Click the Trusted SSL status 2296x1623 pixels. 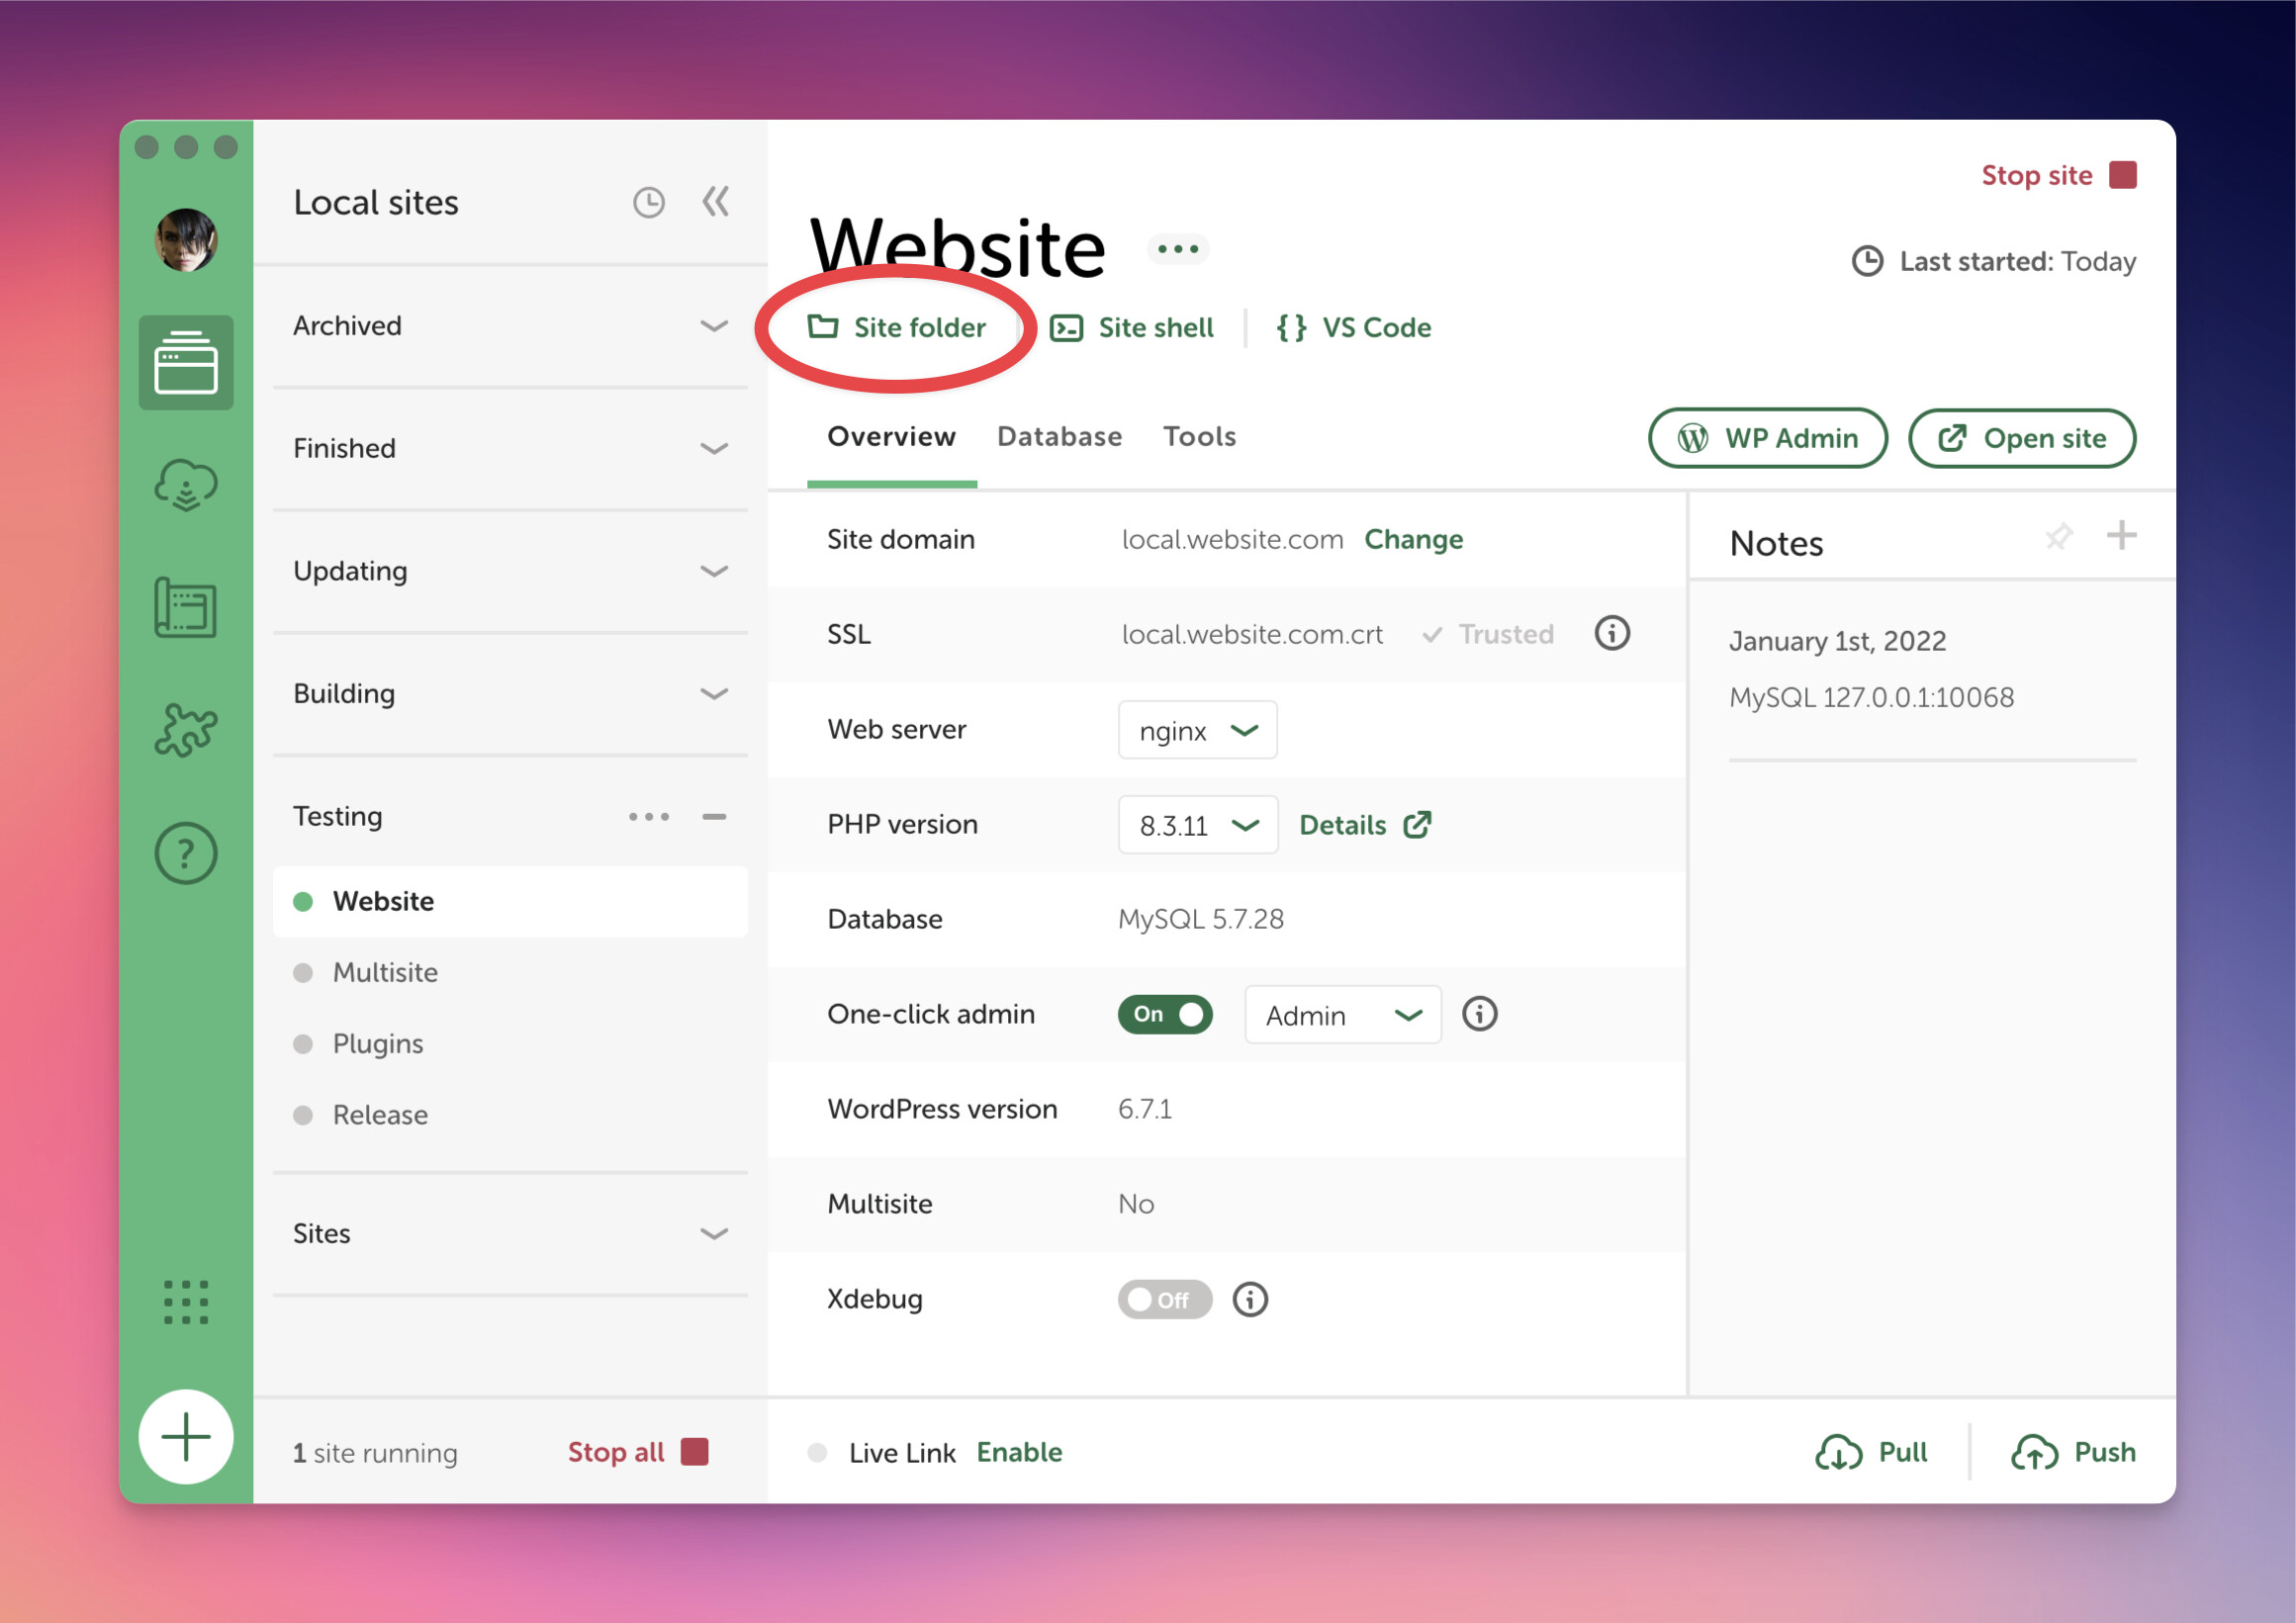(x=1488, y=634)
